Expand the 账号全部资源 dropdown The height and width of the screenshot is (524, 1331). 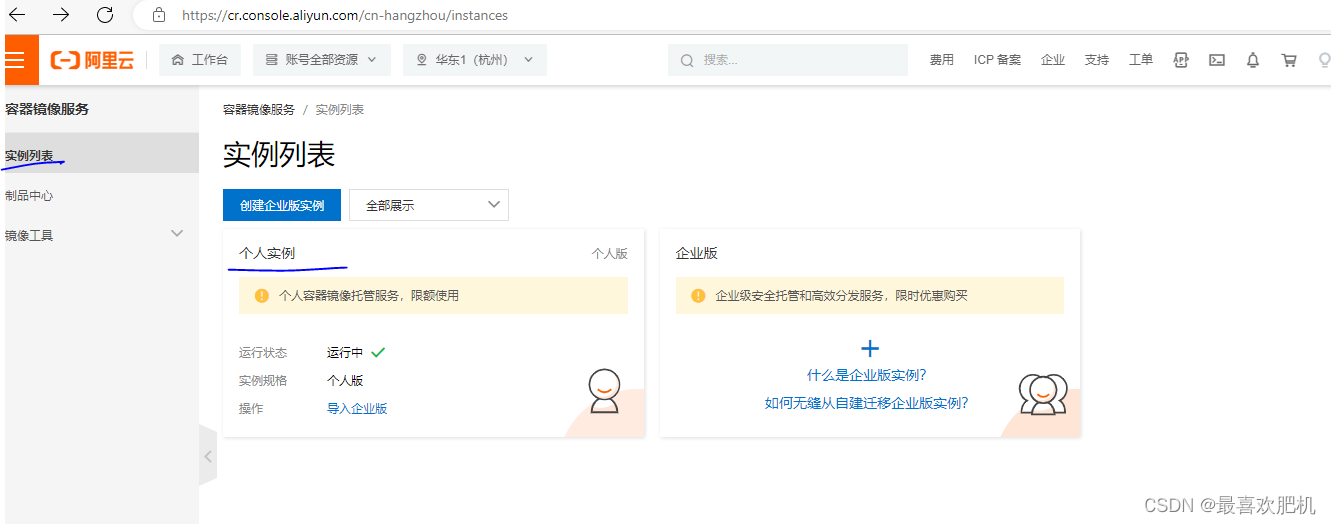(x=321, y=60)
